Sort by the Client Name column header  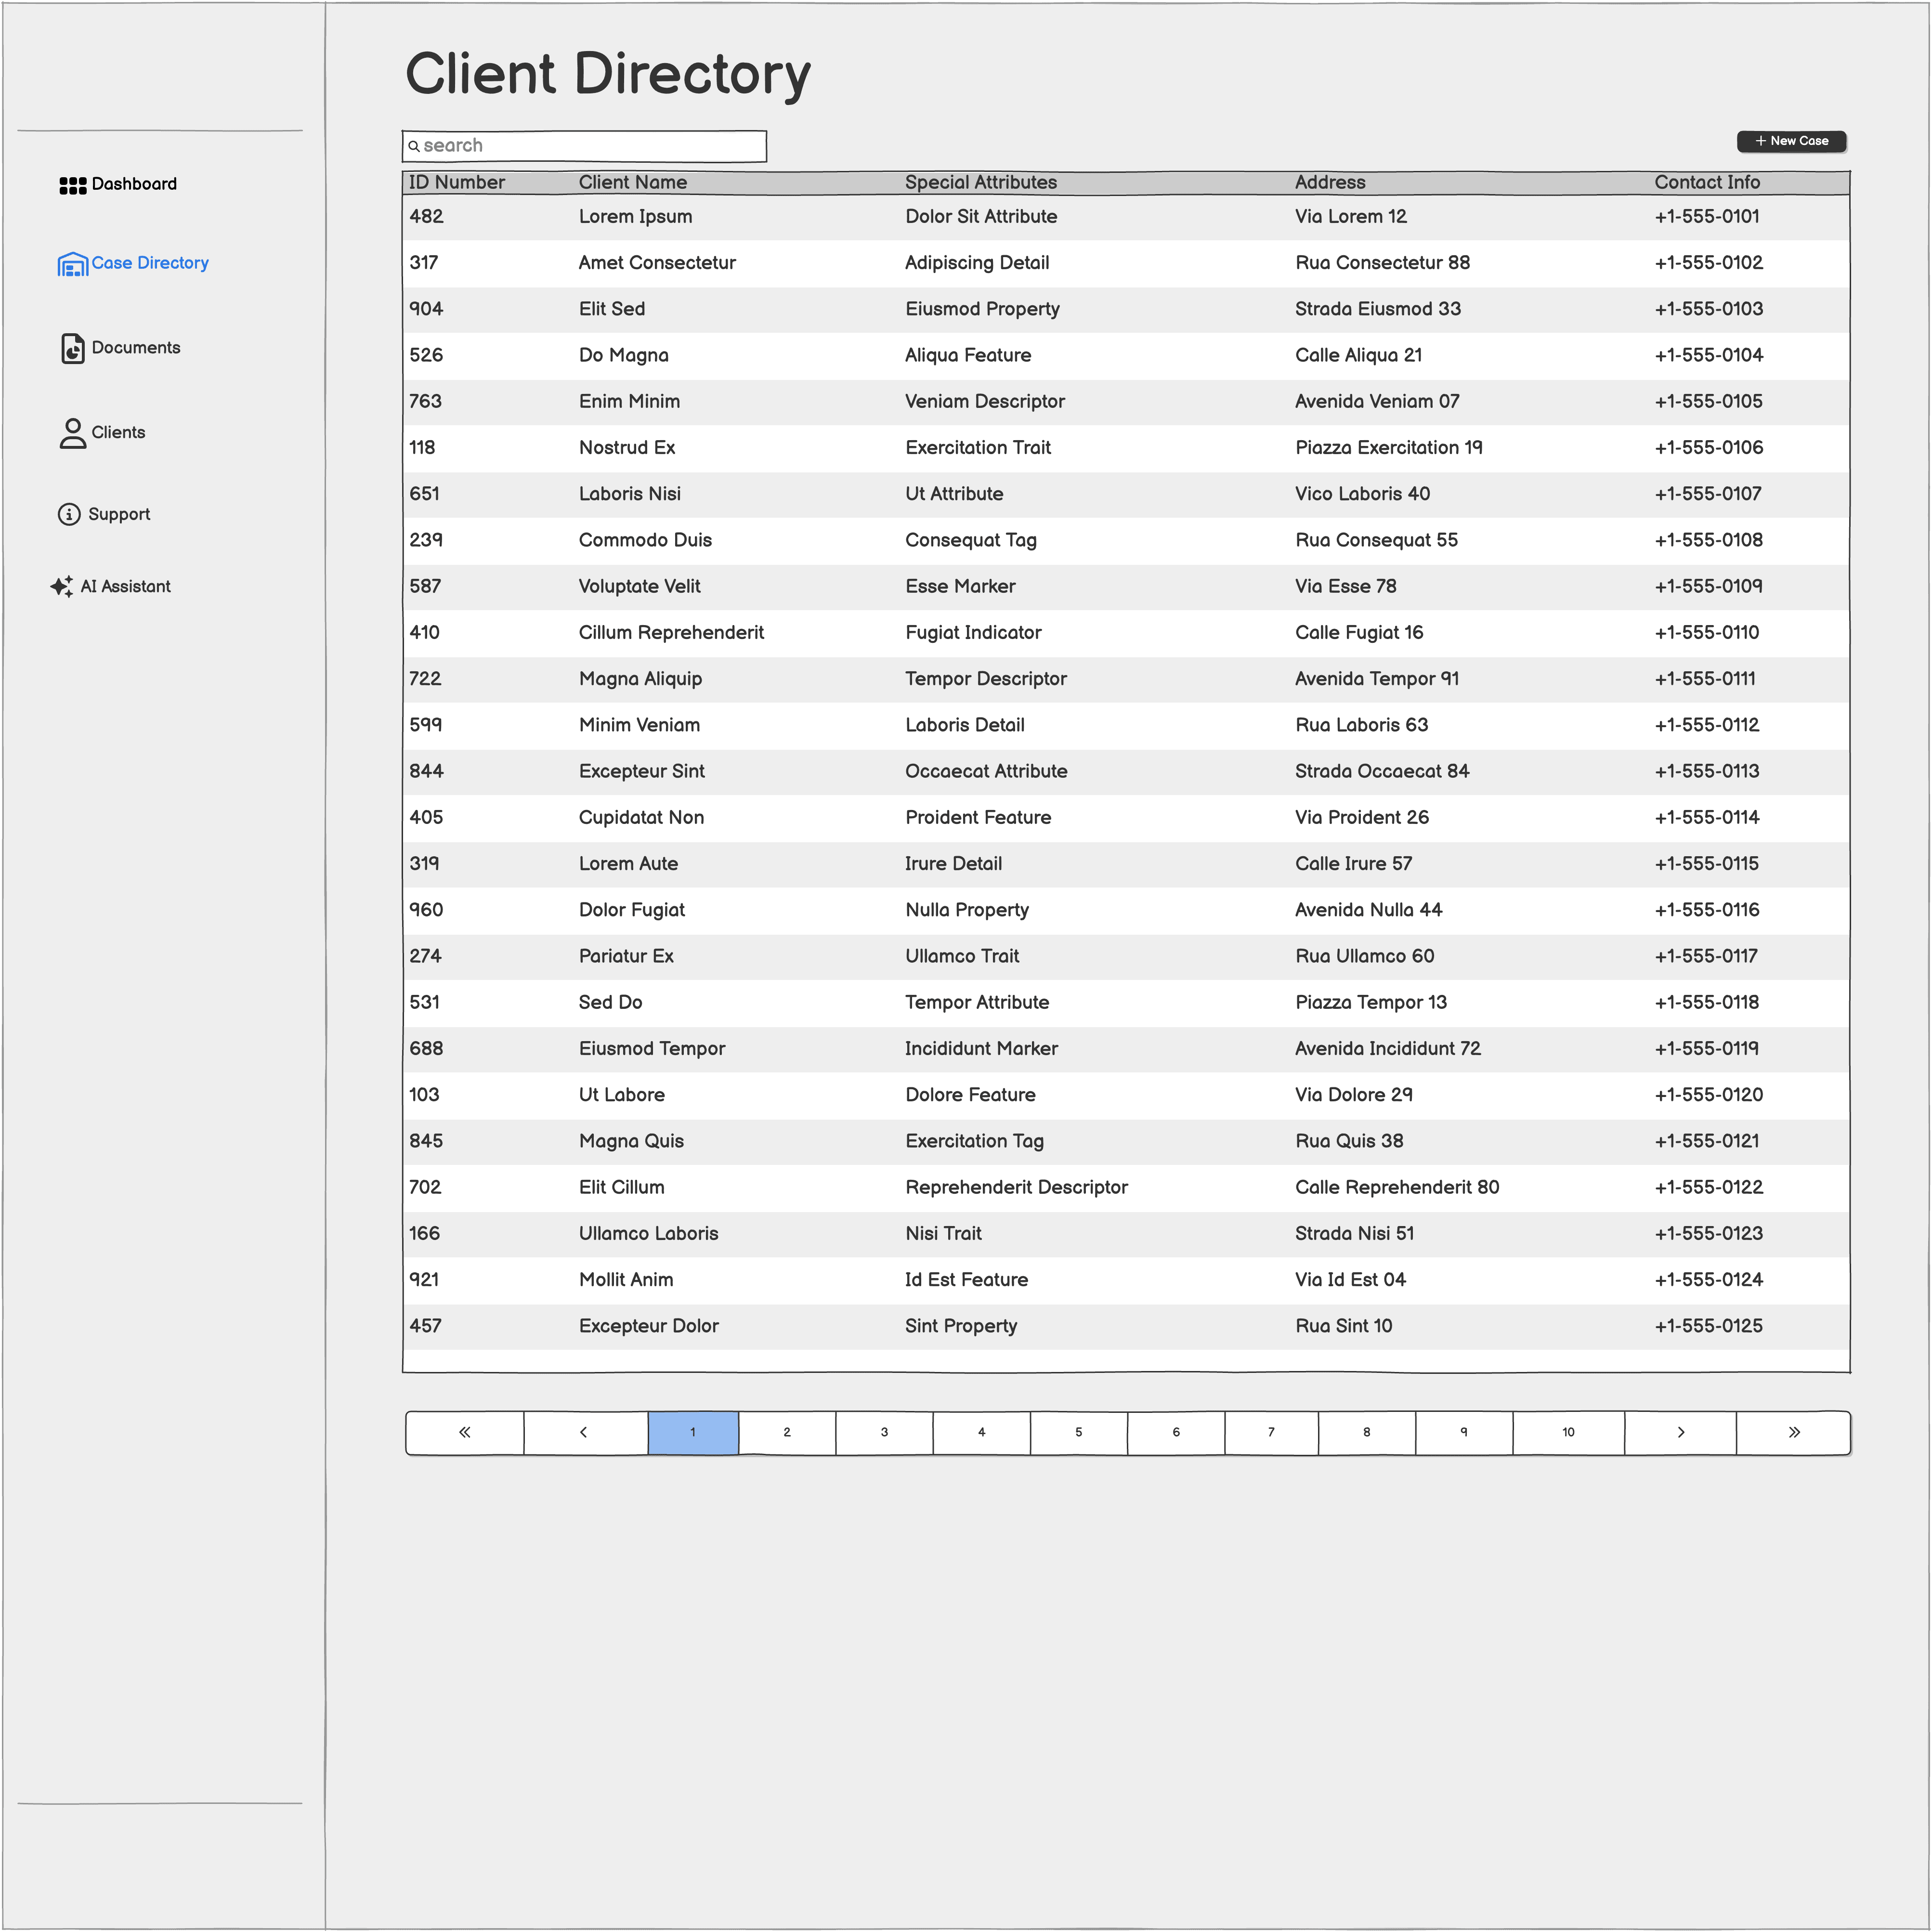click(x=633, y=182)
